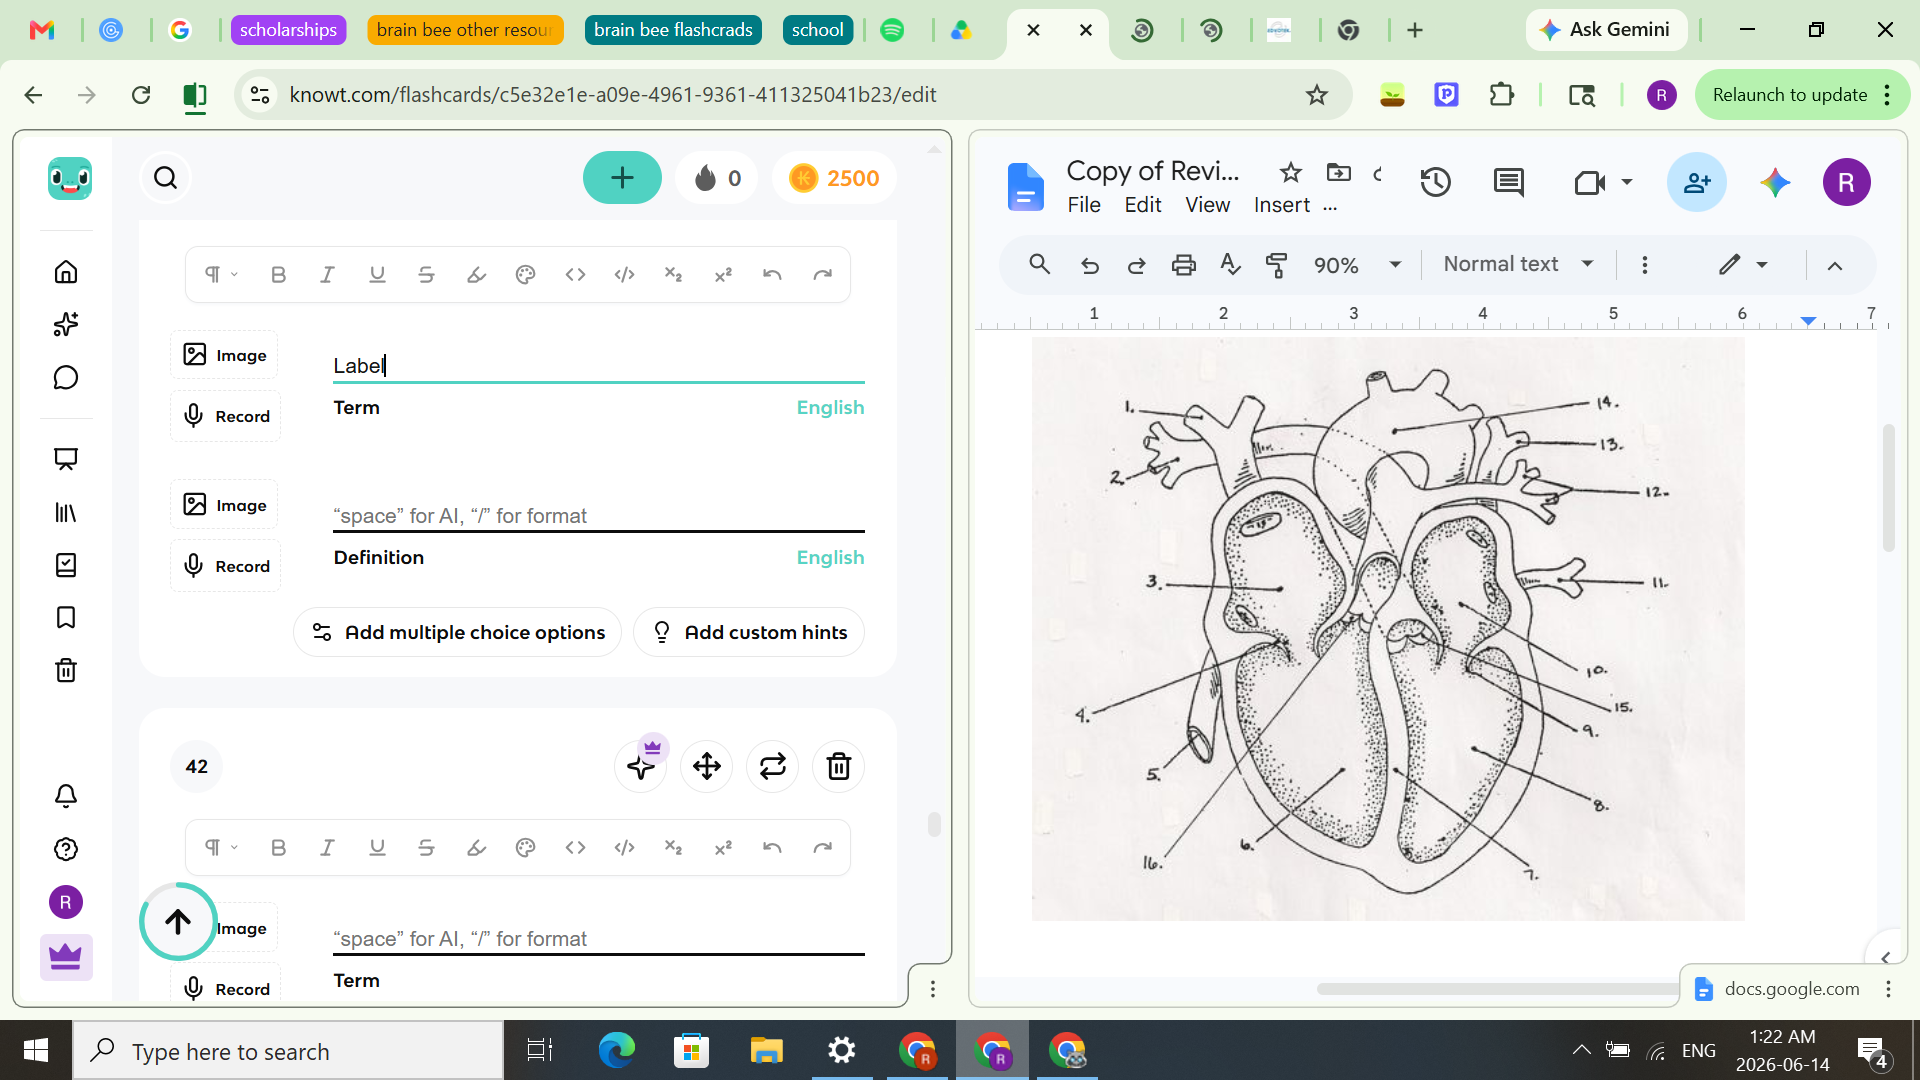The image size is (1920, 1080).
Task: Open the Normal text style dropdown
Action: (x=1518, y=264)
